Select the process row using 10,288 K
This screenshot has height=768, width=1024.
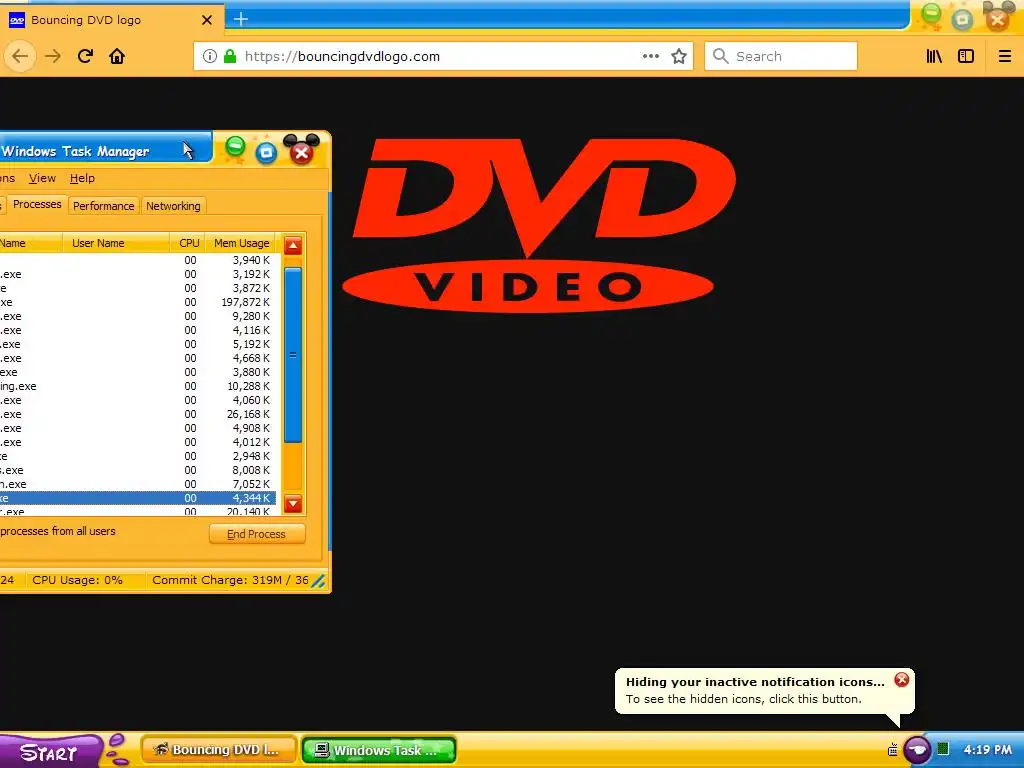pos(138,386)
